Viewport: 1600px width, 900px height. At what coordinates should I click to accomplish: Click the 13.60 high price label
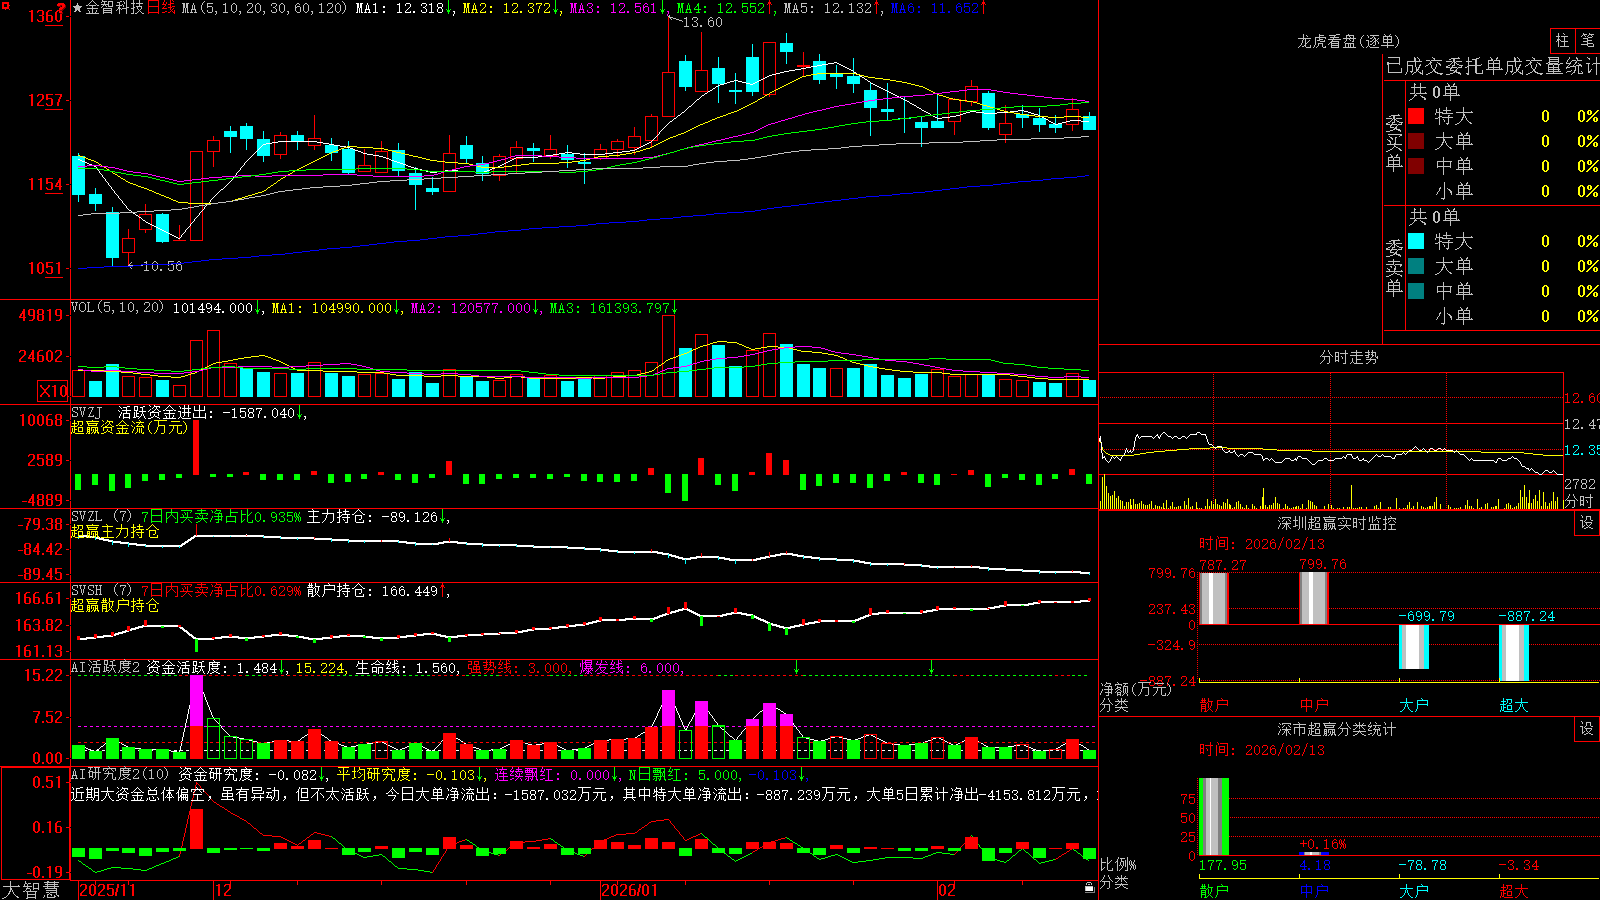pyautogui.click(x=703, y=22)
